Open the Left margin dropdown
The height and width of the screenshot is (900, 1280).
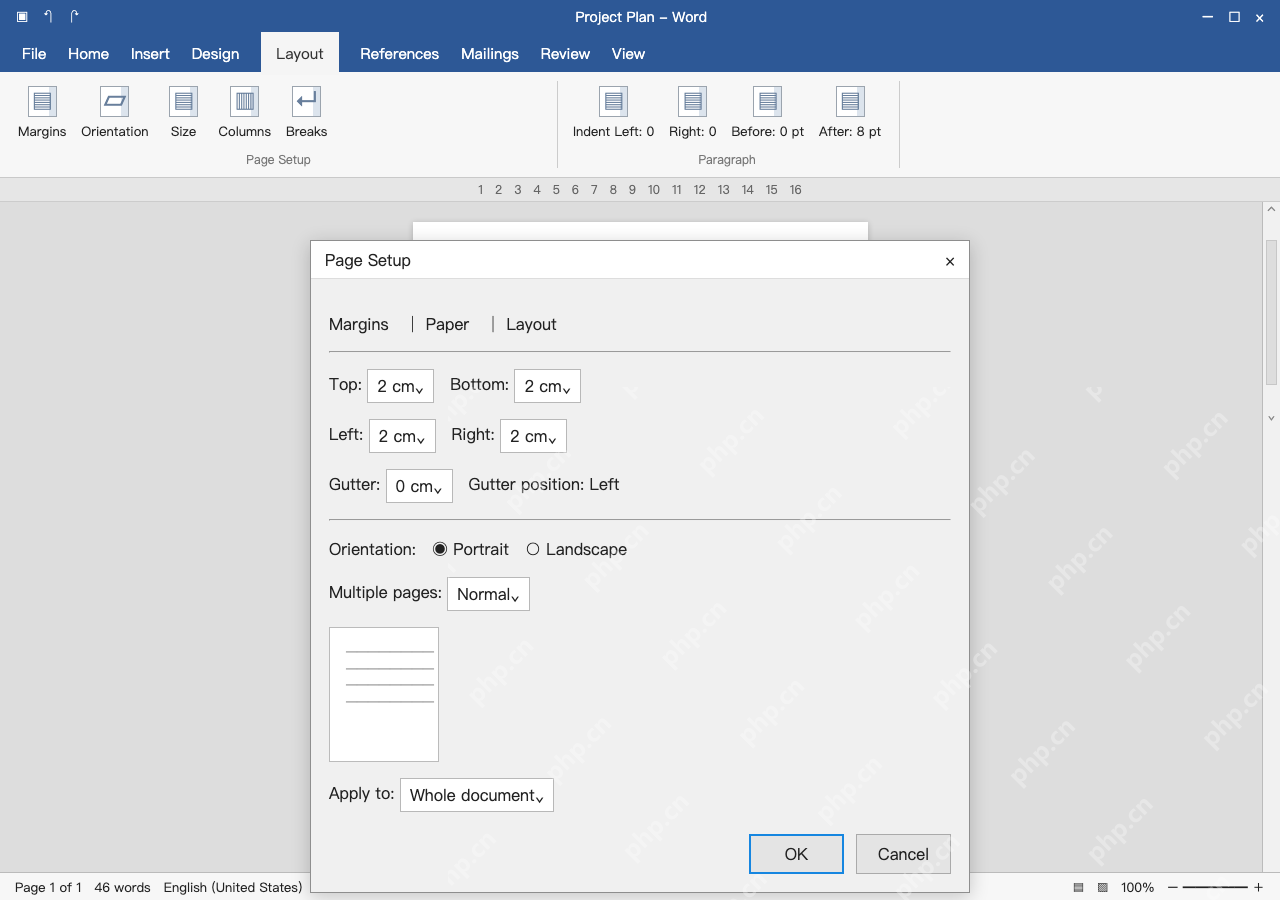[402, 436]
